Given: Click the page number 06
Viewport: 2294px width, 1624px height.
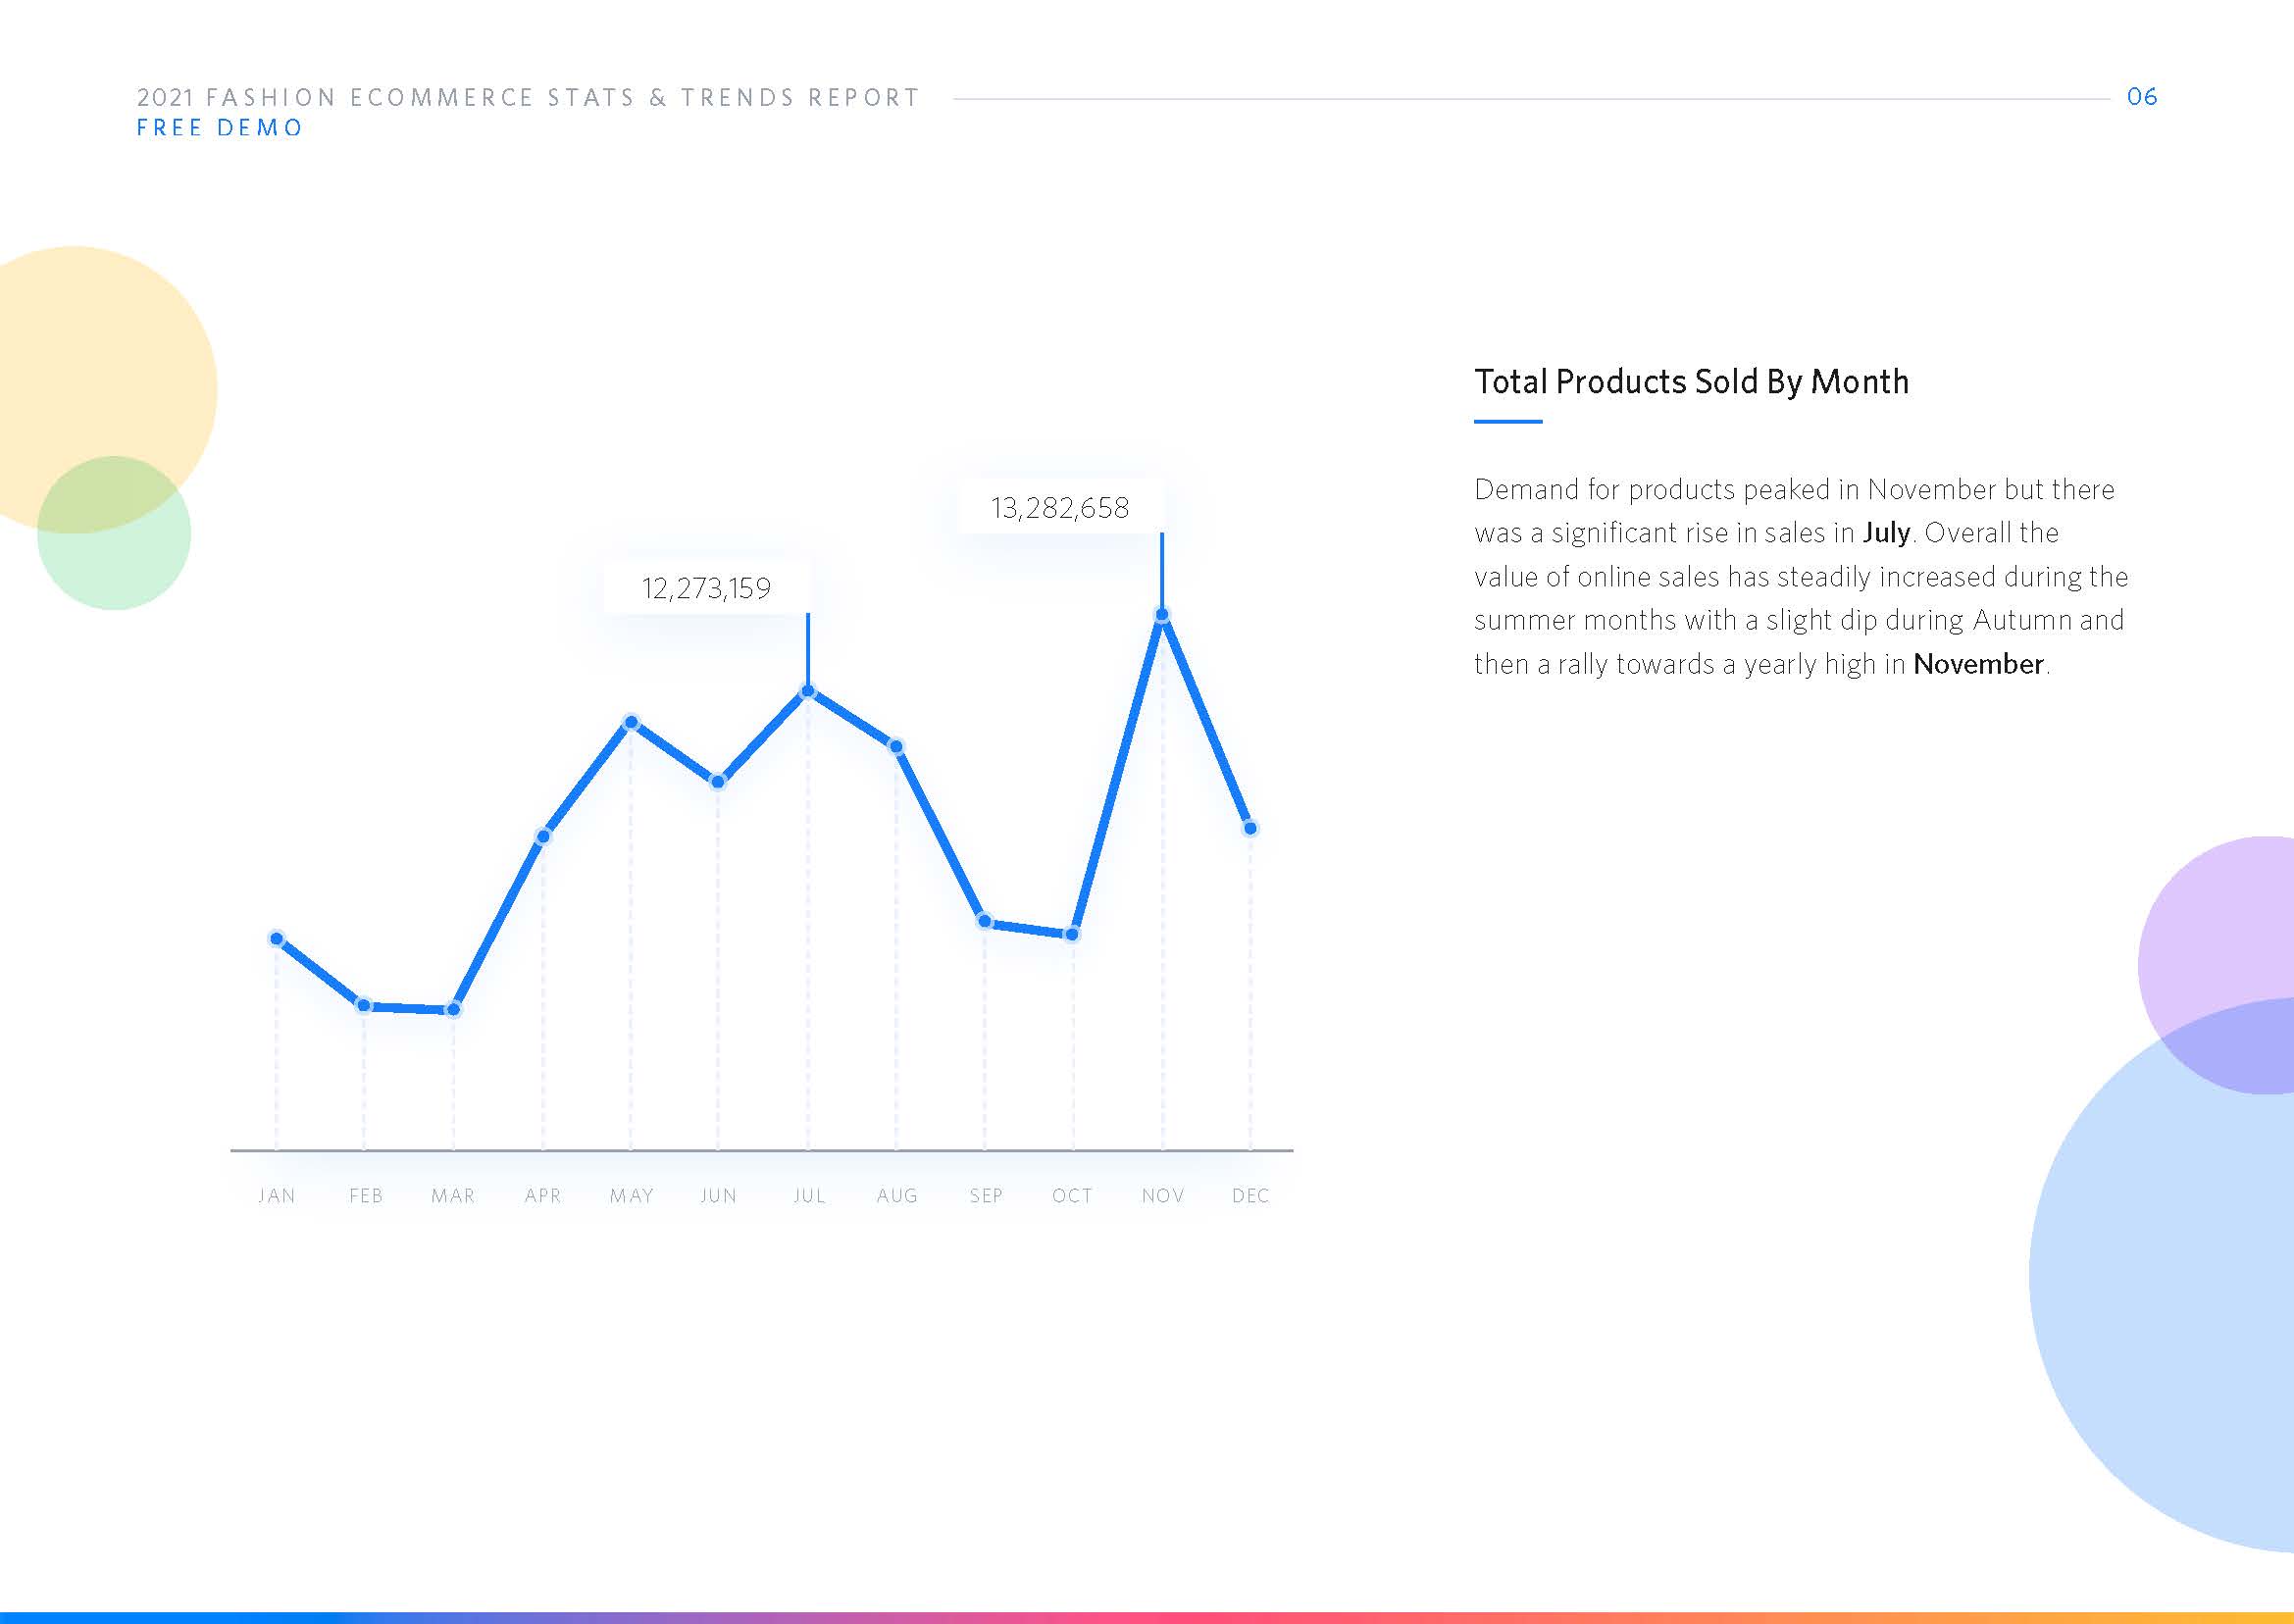Looking at the screenshot, I should [2141, 97].
